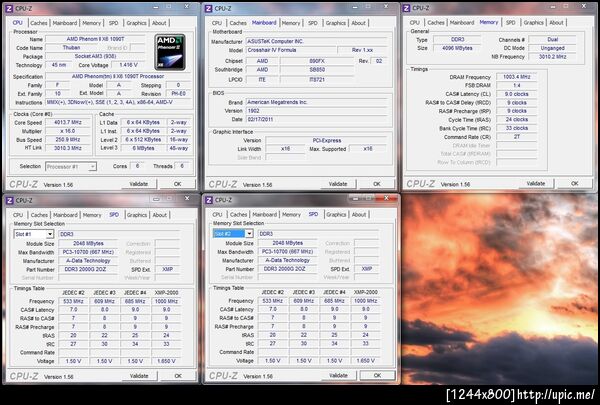Open the About tab in the CPU window
This screenshot has width=600, height=405.
point(159,23)
